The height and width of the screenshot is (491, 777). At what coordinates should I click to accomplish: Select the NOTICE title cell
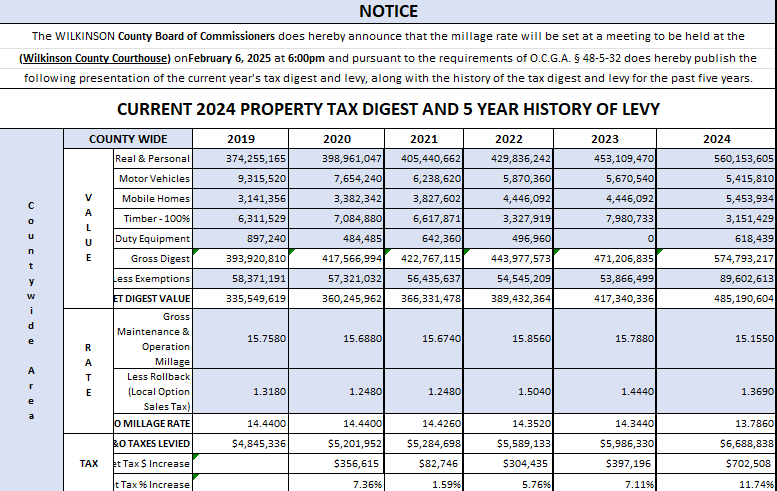click(x=388, y=11)
